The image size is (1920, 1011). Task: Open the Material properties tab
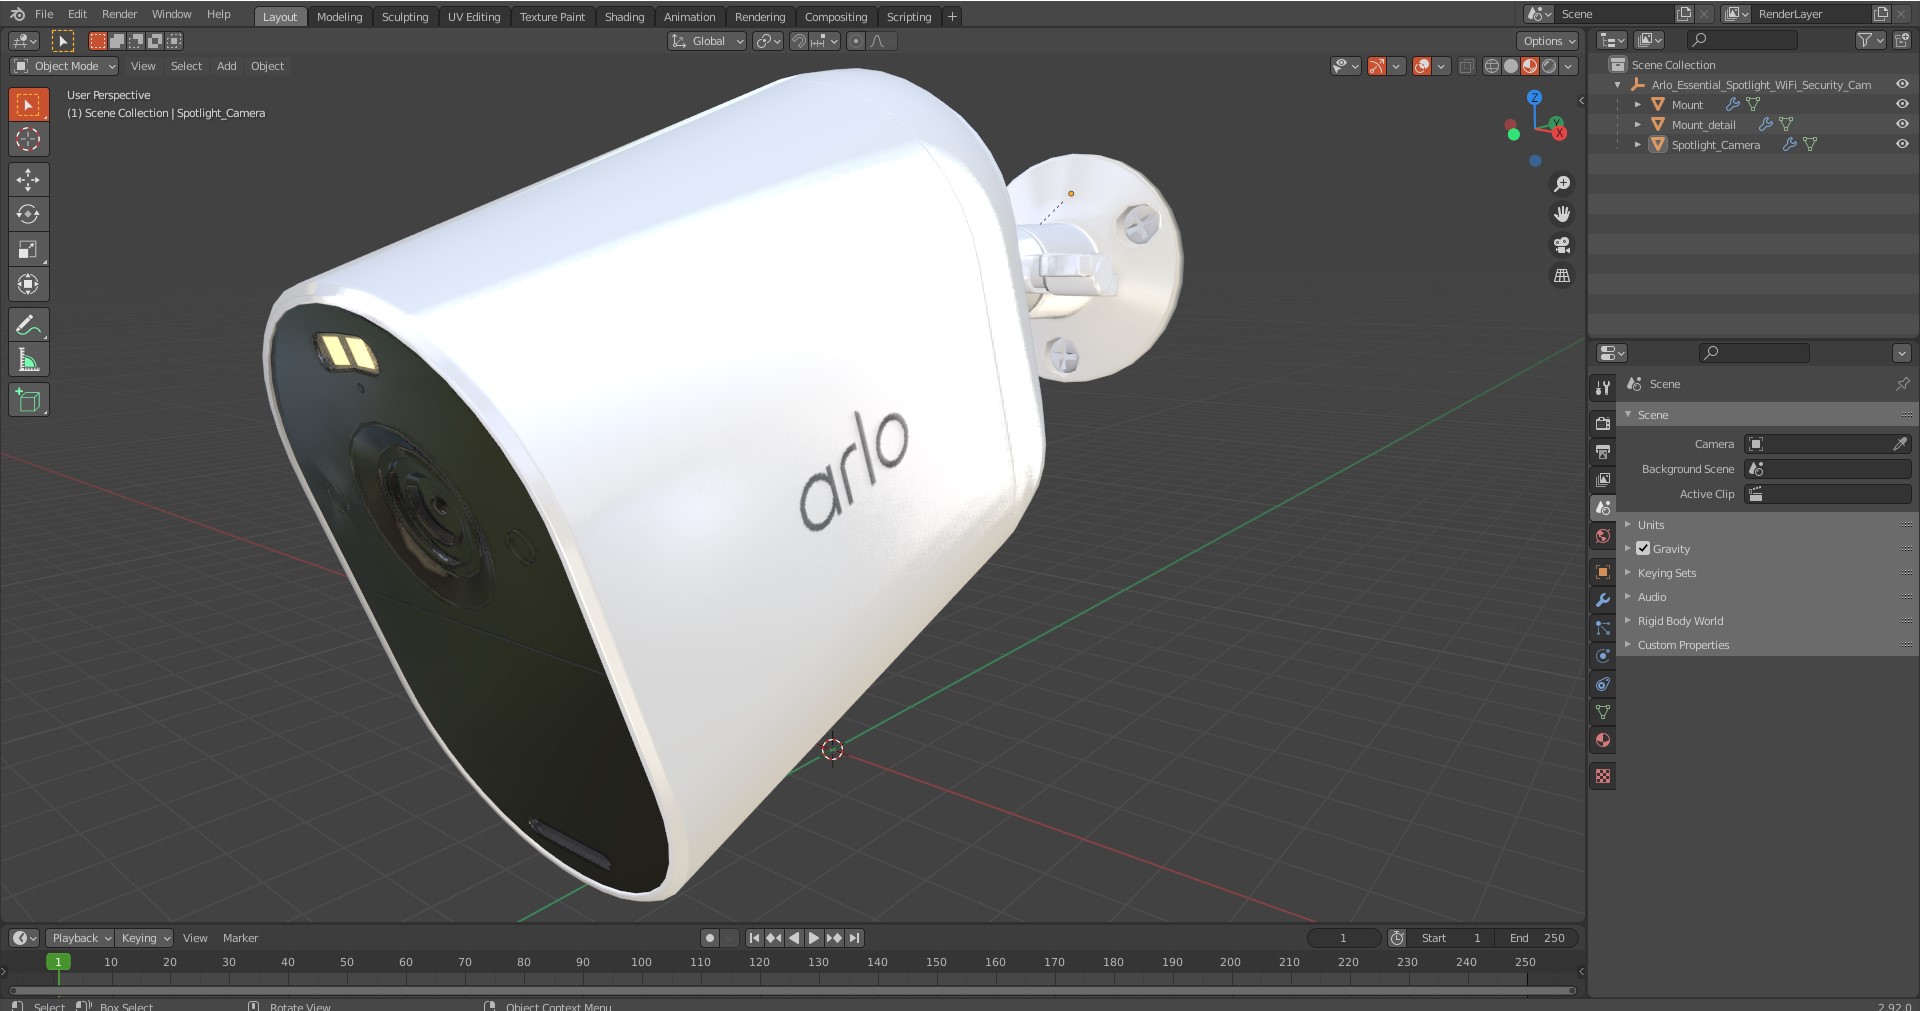(x=1603, y=740)
